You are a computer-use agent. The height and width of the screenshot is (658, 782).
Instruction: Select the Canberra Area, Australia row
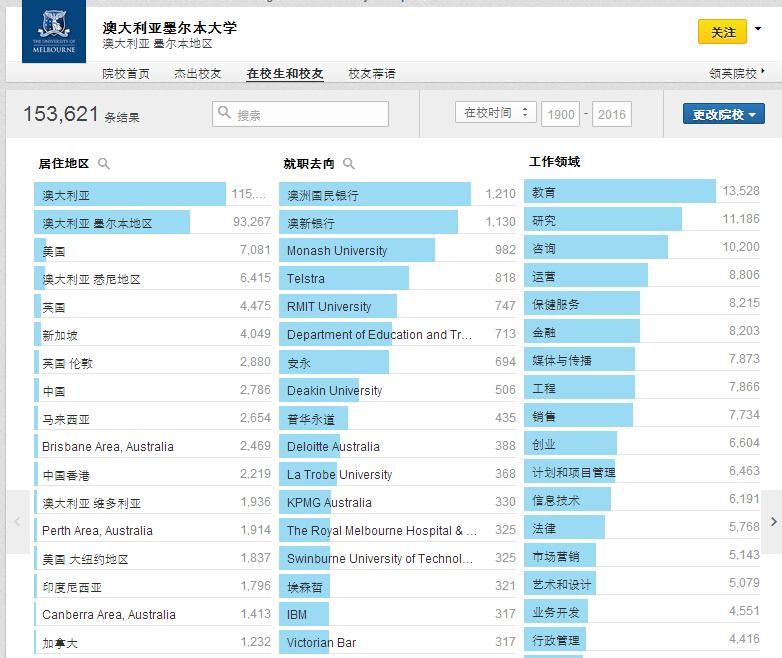pyautogui.click(x=153, y=614)
